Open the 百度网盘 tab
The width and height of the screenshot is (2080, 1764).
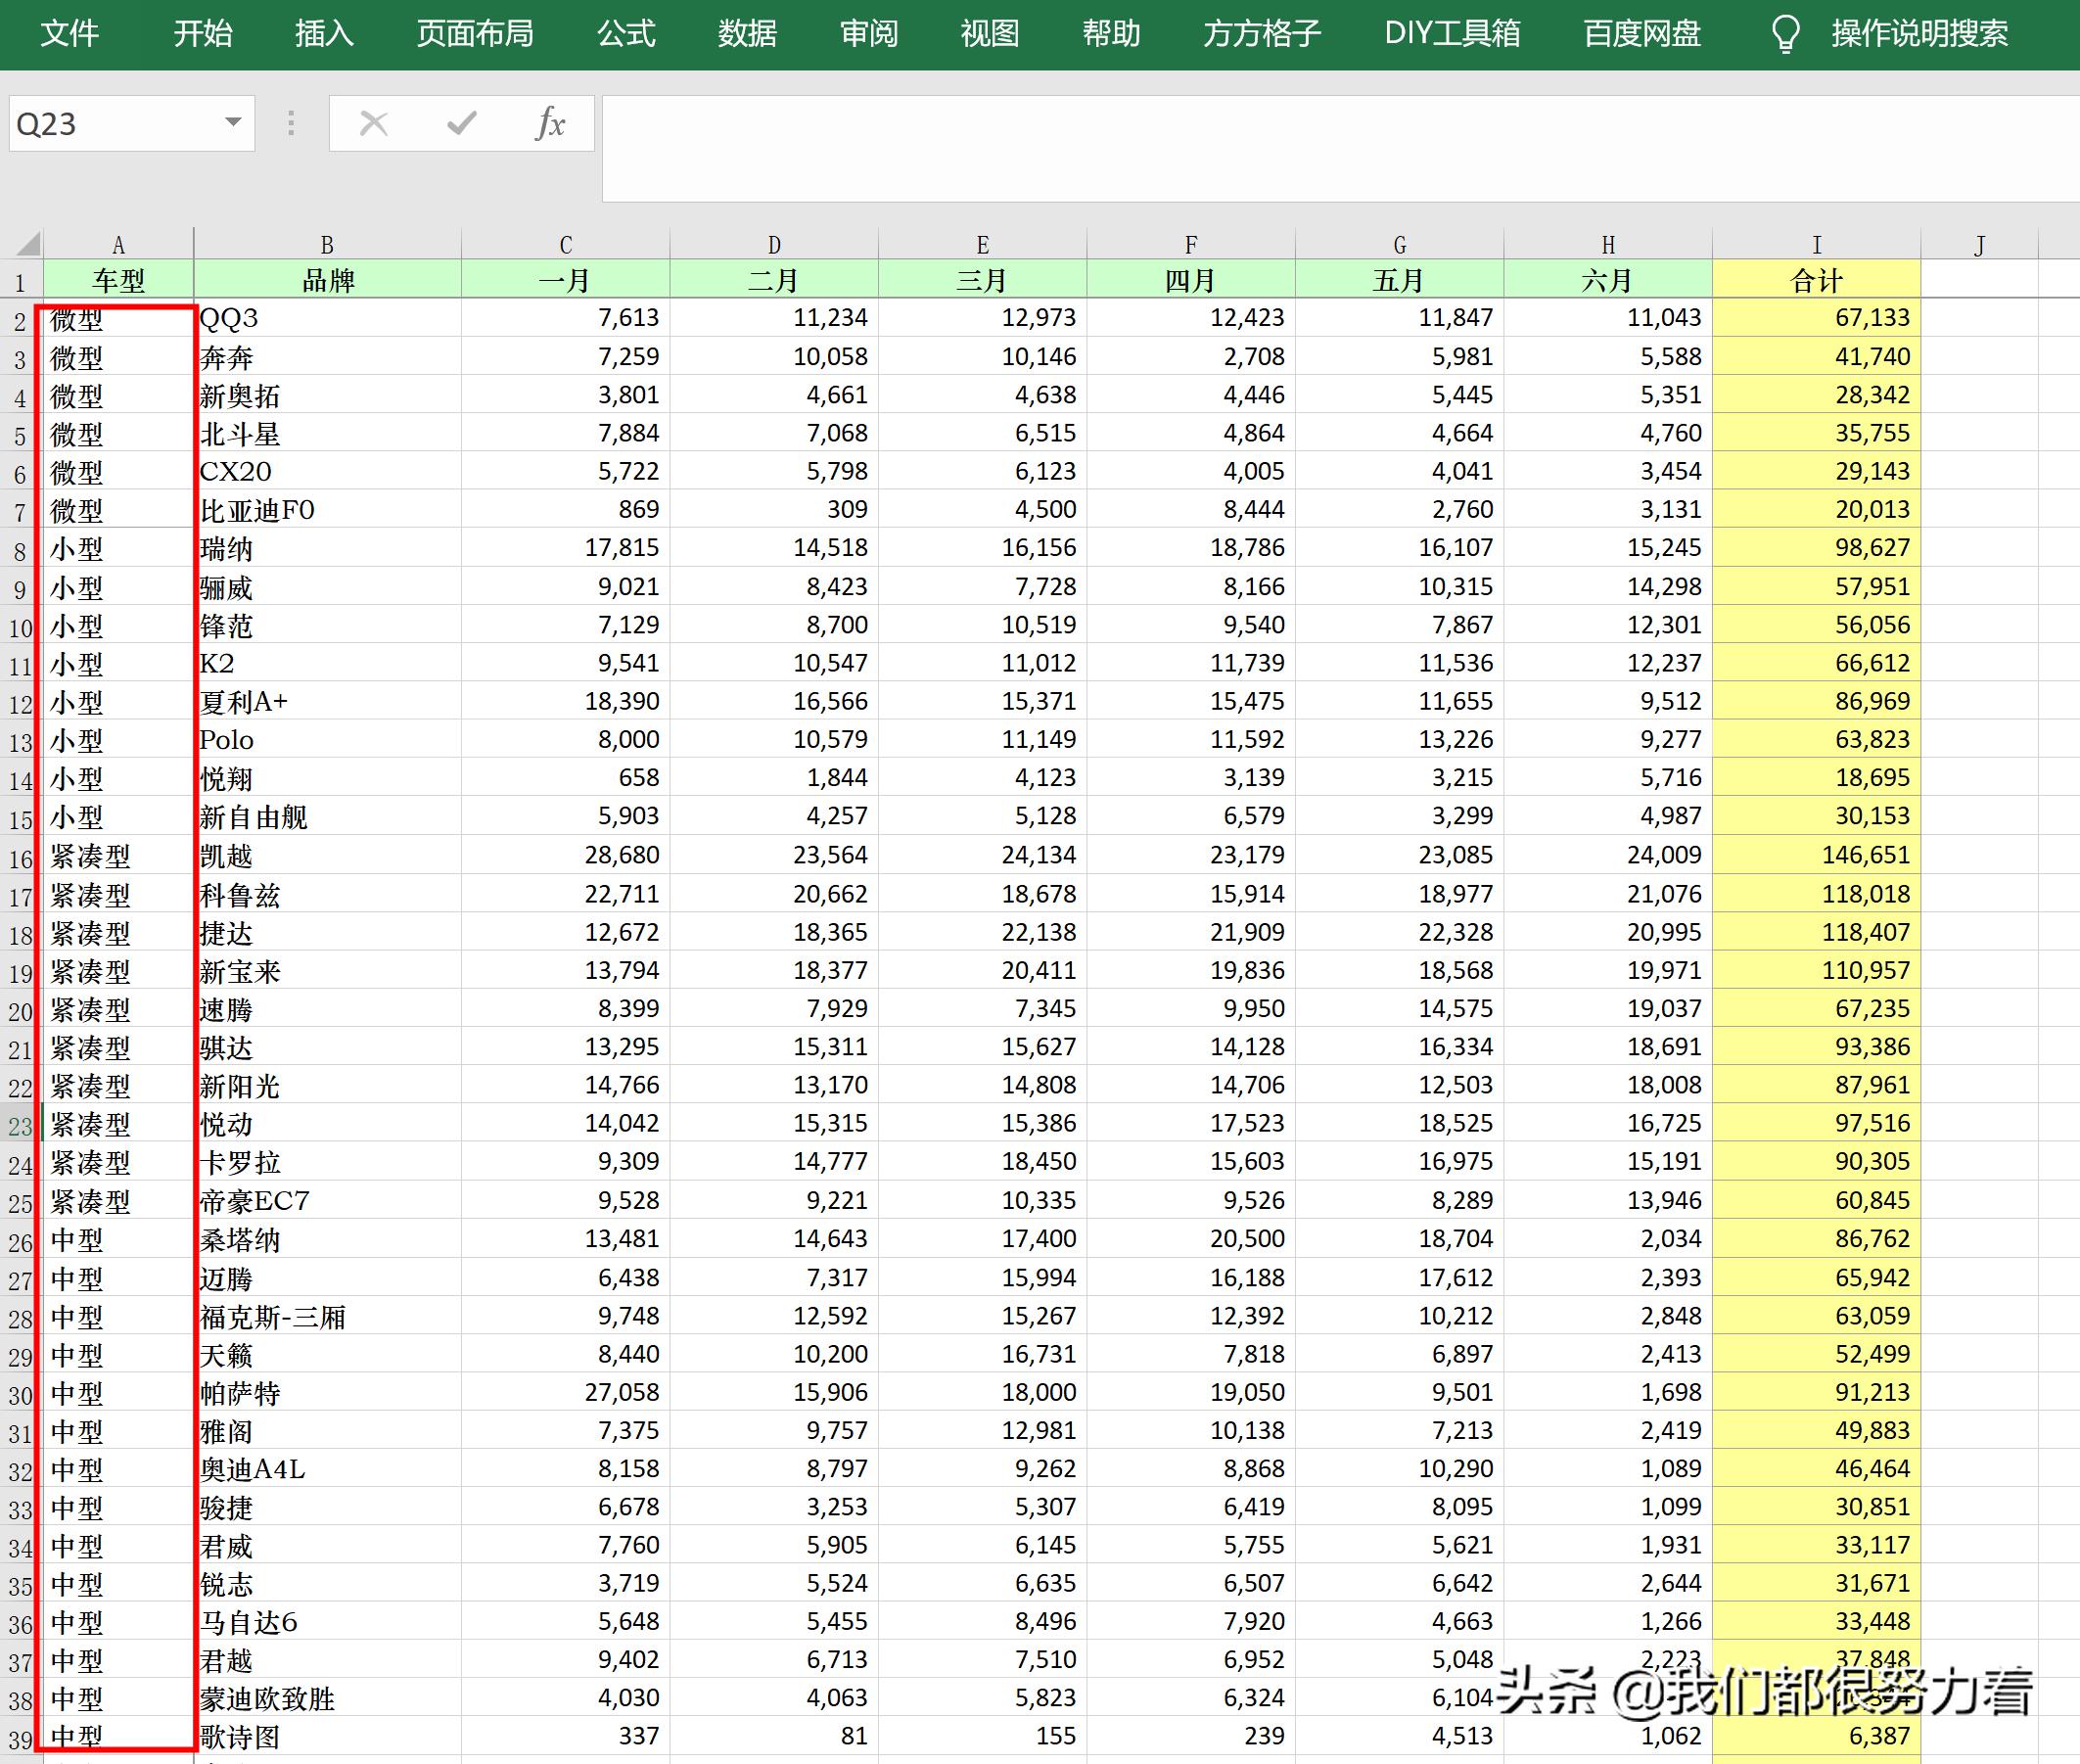(x=1640, y=34)
